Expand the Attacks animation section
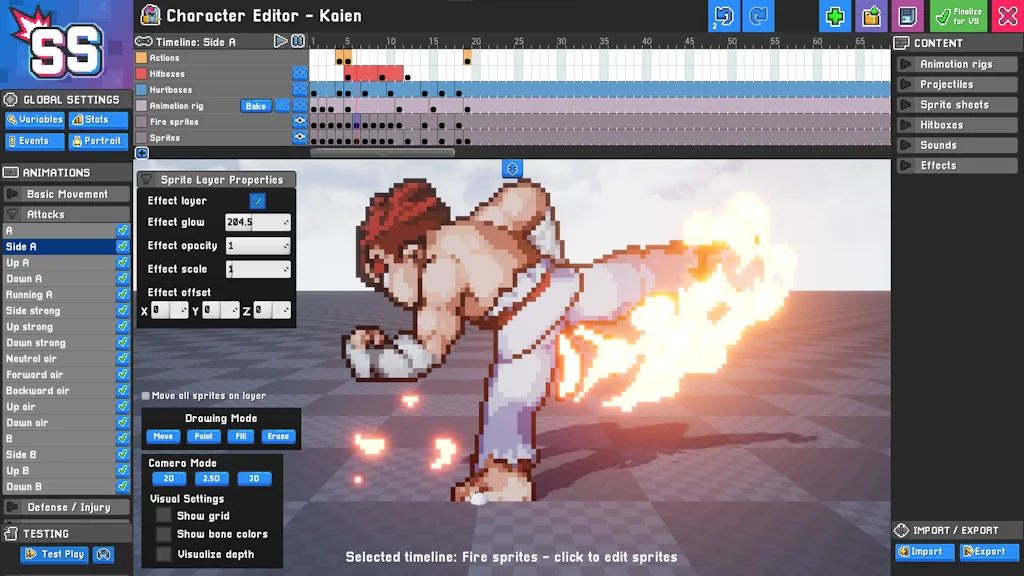The height and width of the screenshot is (576, 1024). click(66, 212)
